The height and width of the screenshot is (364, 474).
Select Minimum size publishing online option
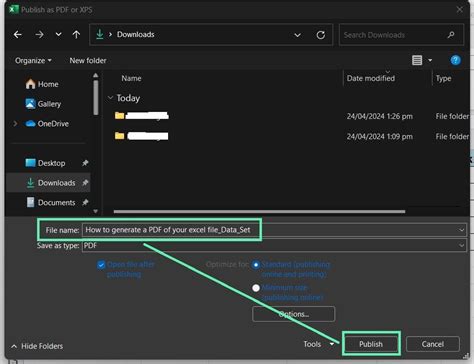click(x=256, y=288)
